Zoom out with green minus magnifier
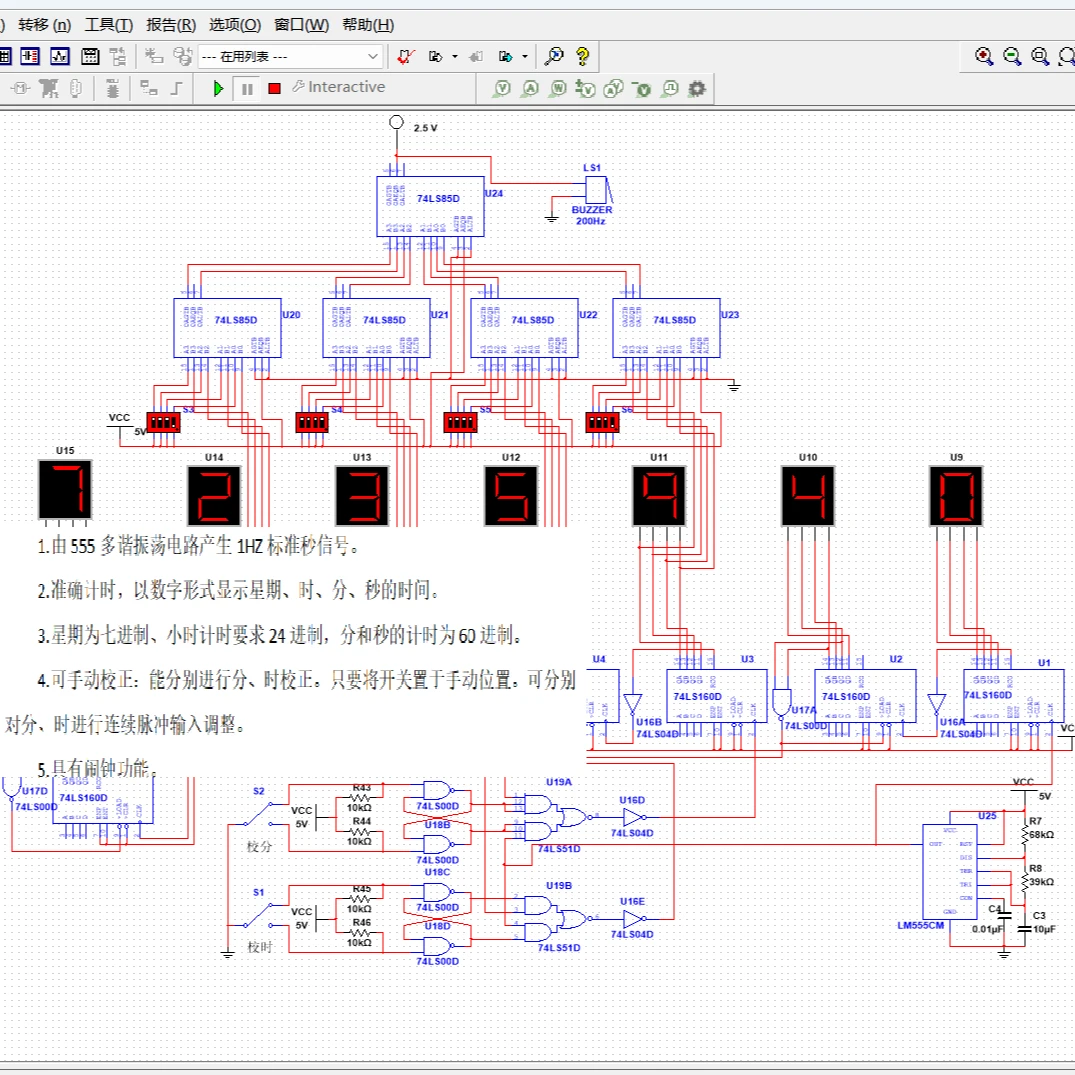Image resolution: width=1075 pixels, height=1075 pixels. coord(1013,56)
